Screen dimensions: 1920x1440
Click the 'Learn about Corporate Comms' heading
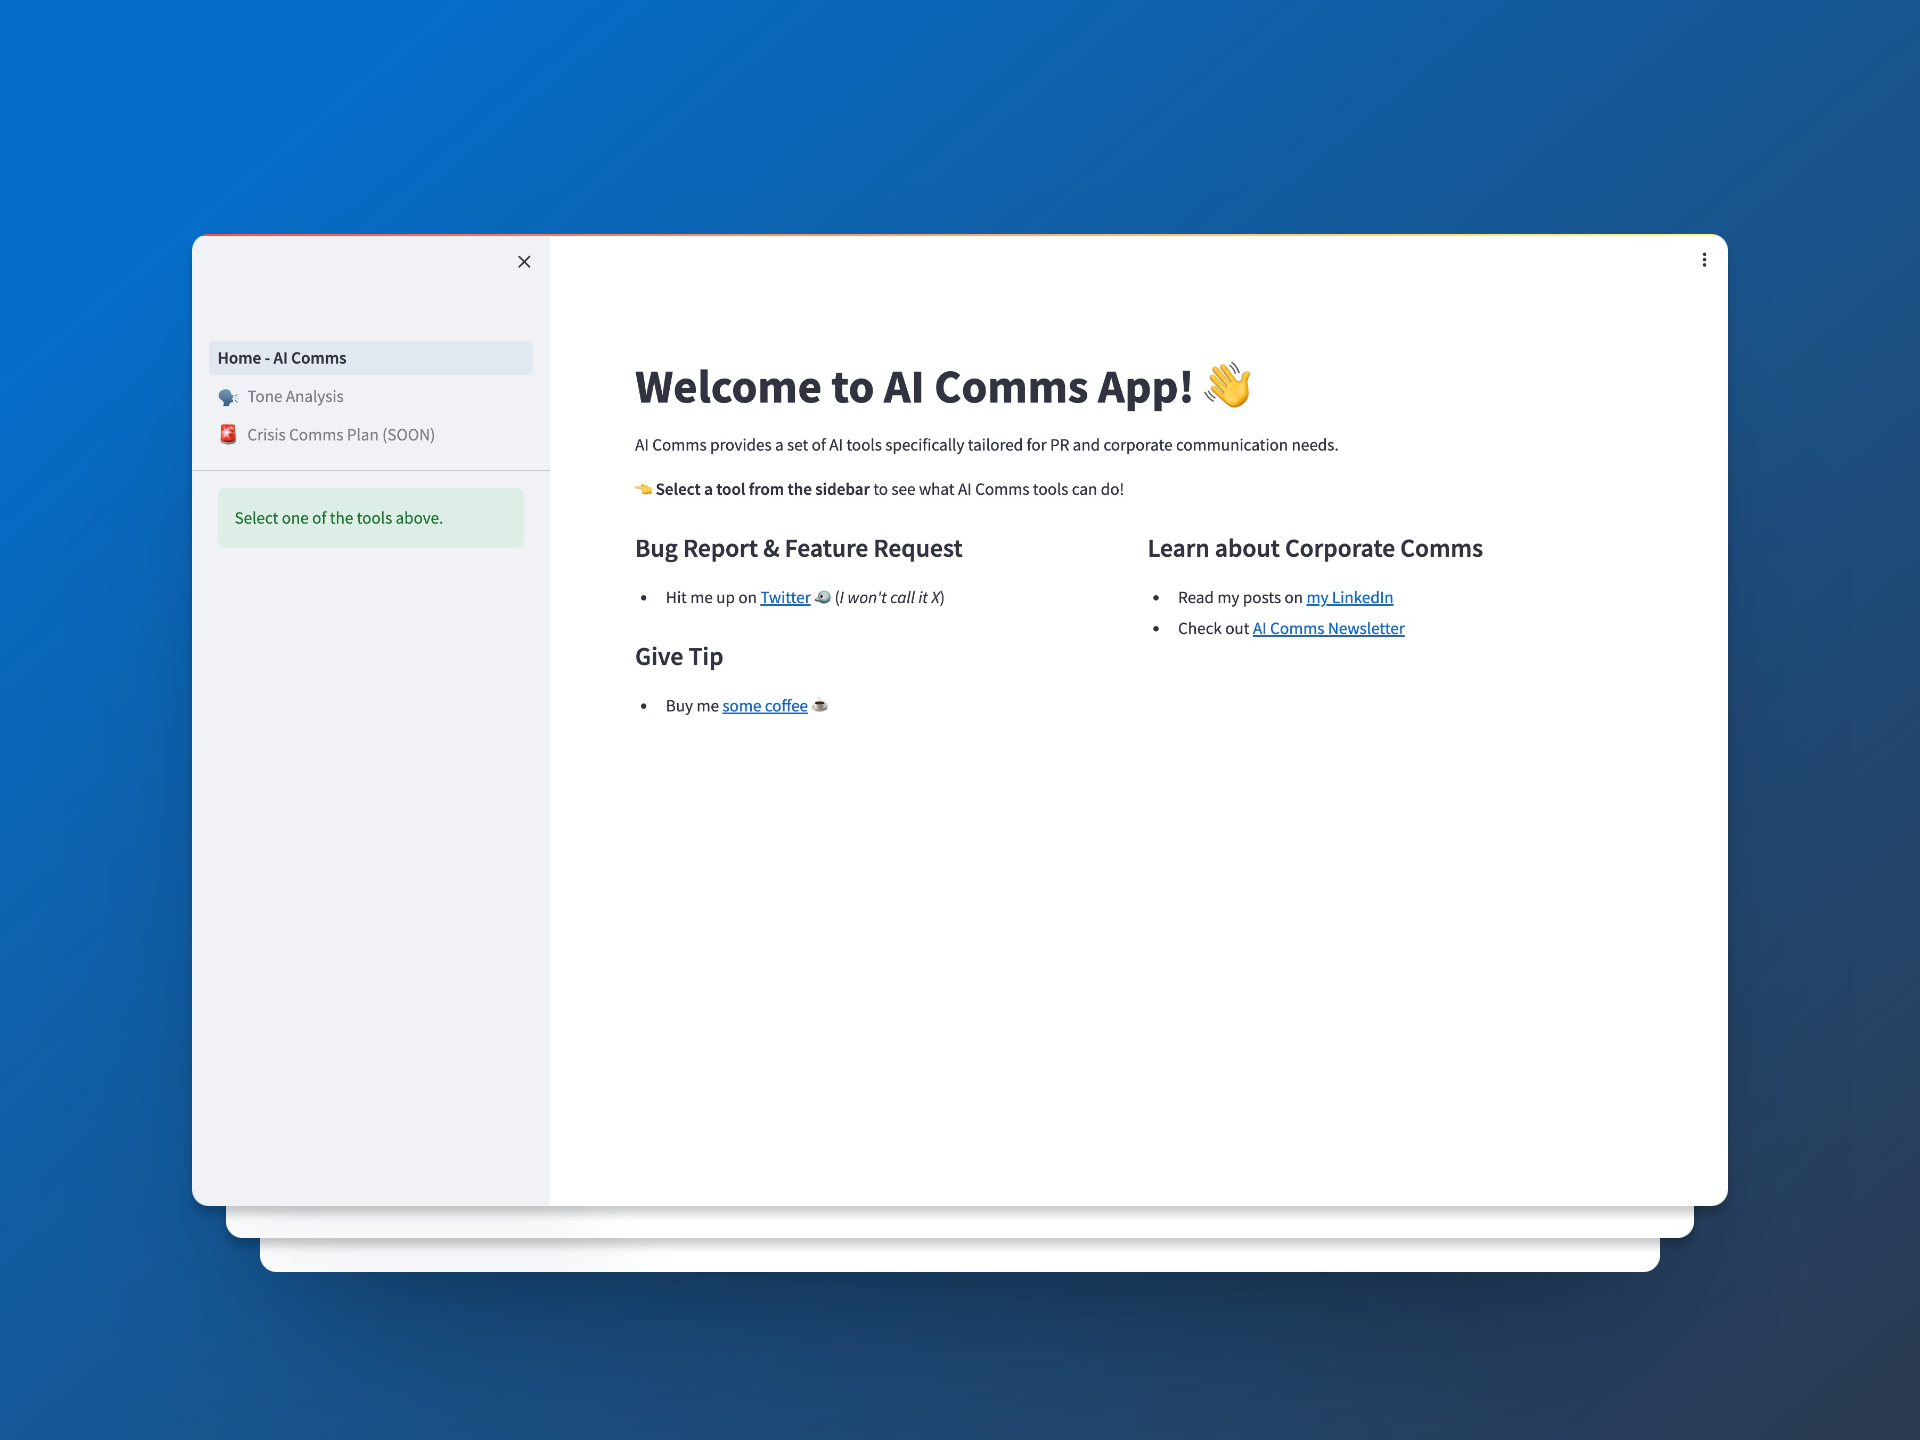1314,549
